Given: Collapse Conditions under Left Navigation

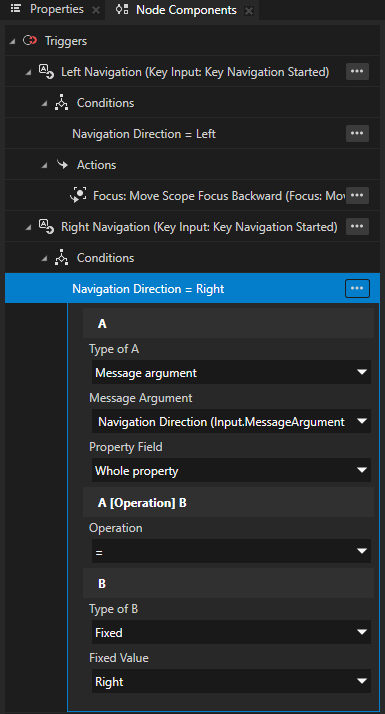Looking at the screenshot, I should 44,103.
